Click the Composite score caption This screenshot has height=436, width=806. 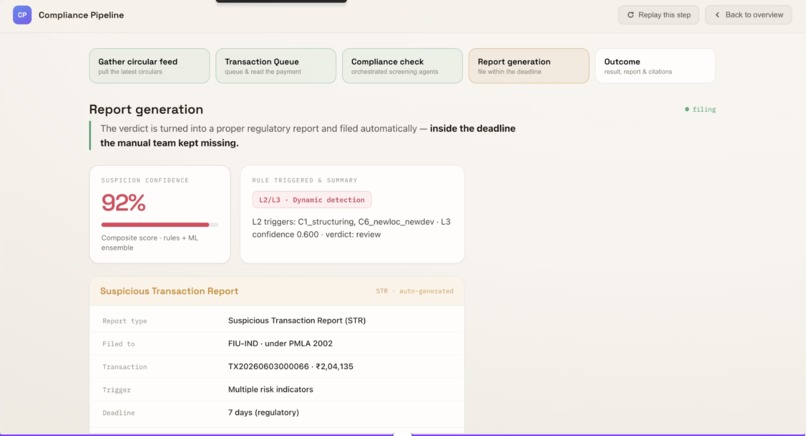pyautogui.click(x=150, y=243)
